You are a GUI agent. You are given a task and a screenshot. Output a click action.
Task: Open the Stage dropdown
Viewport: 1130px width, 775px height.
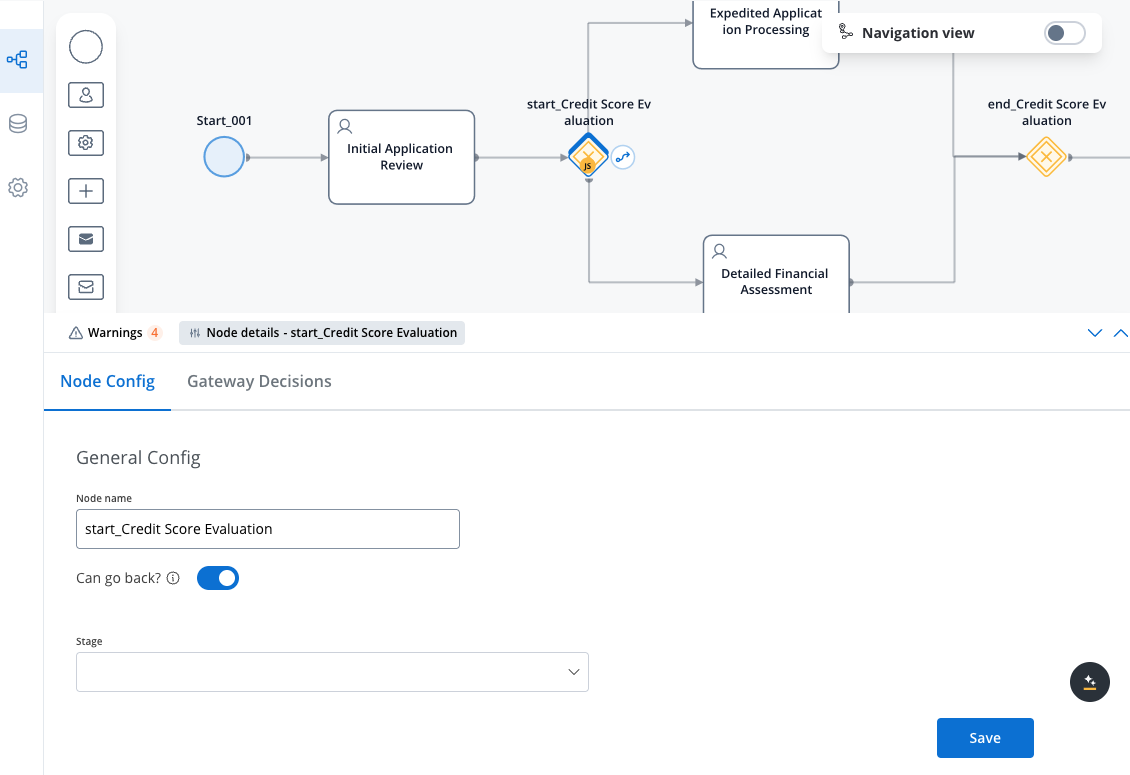[x=332, y=672]
